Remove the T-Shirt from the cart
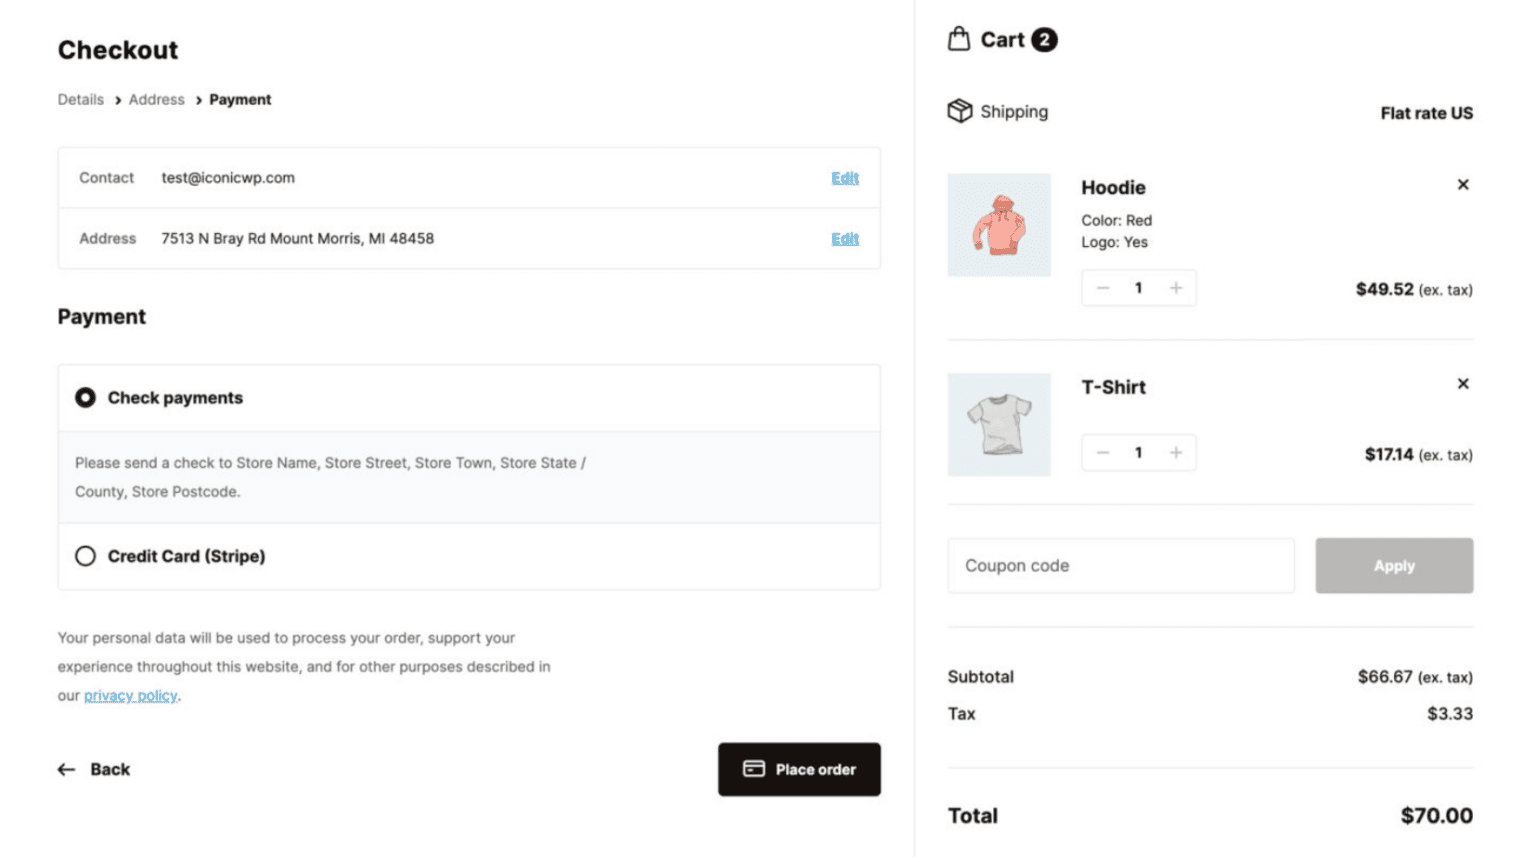The height and width of the screenshot is (857, 1536). 1462,383
